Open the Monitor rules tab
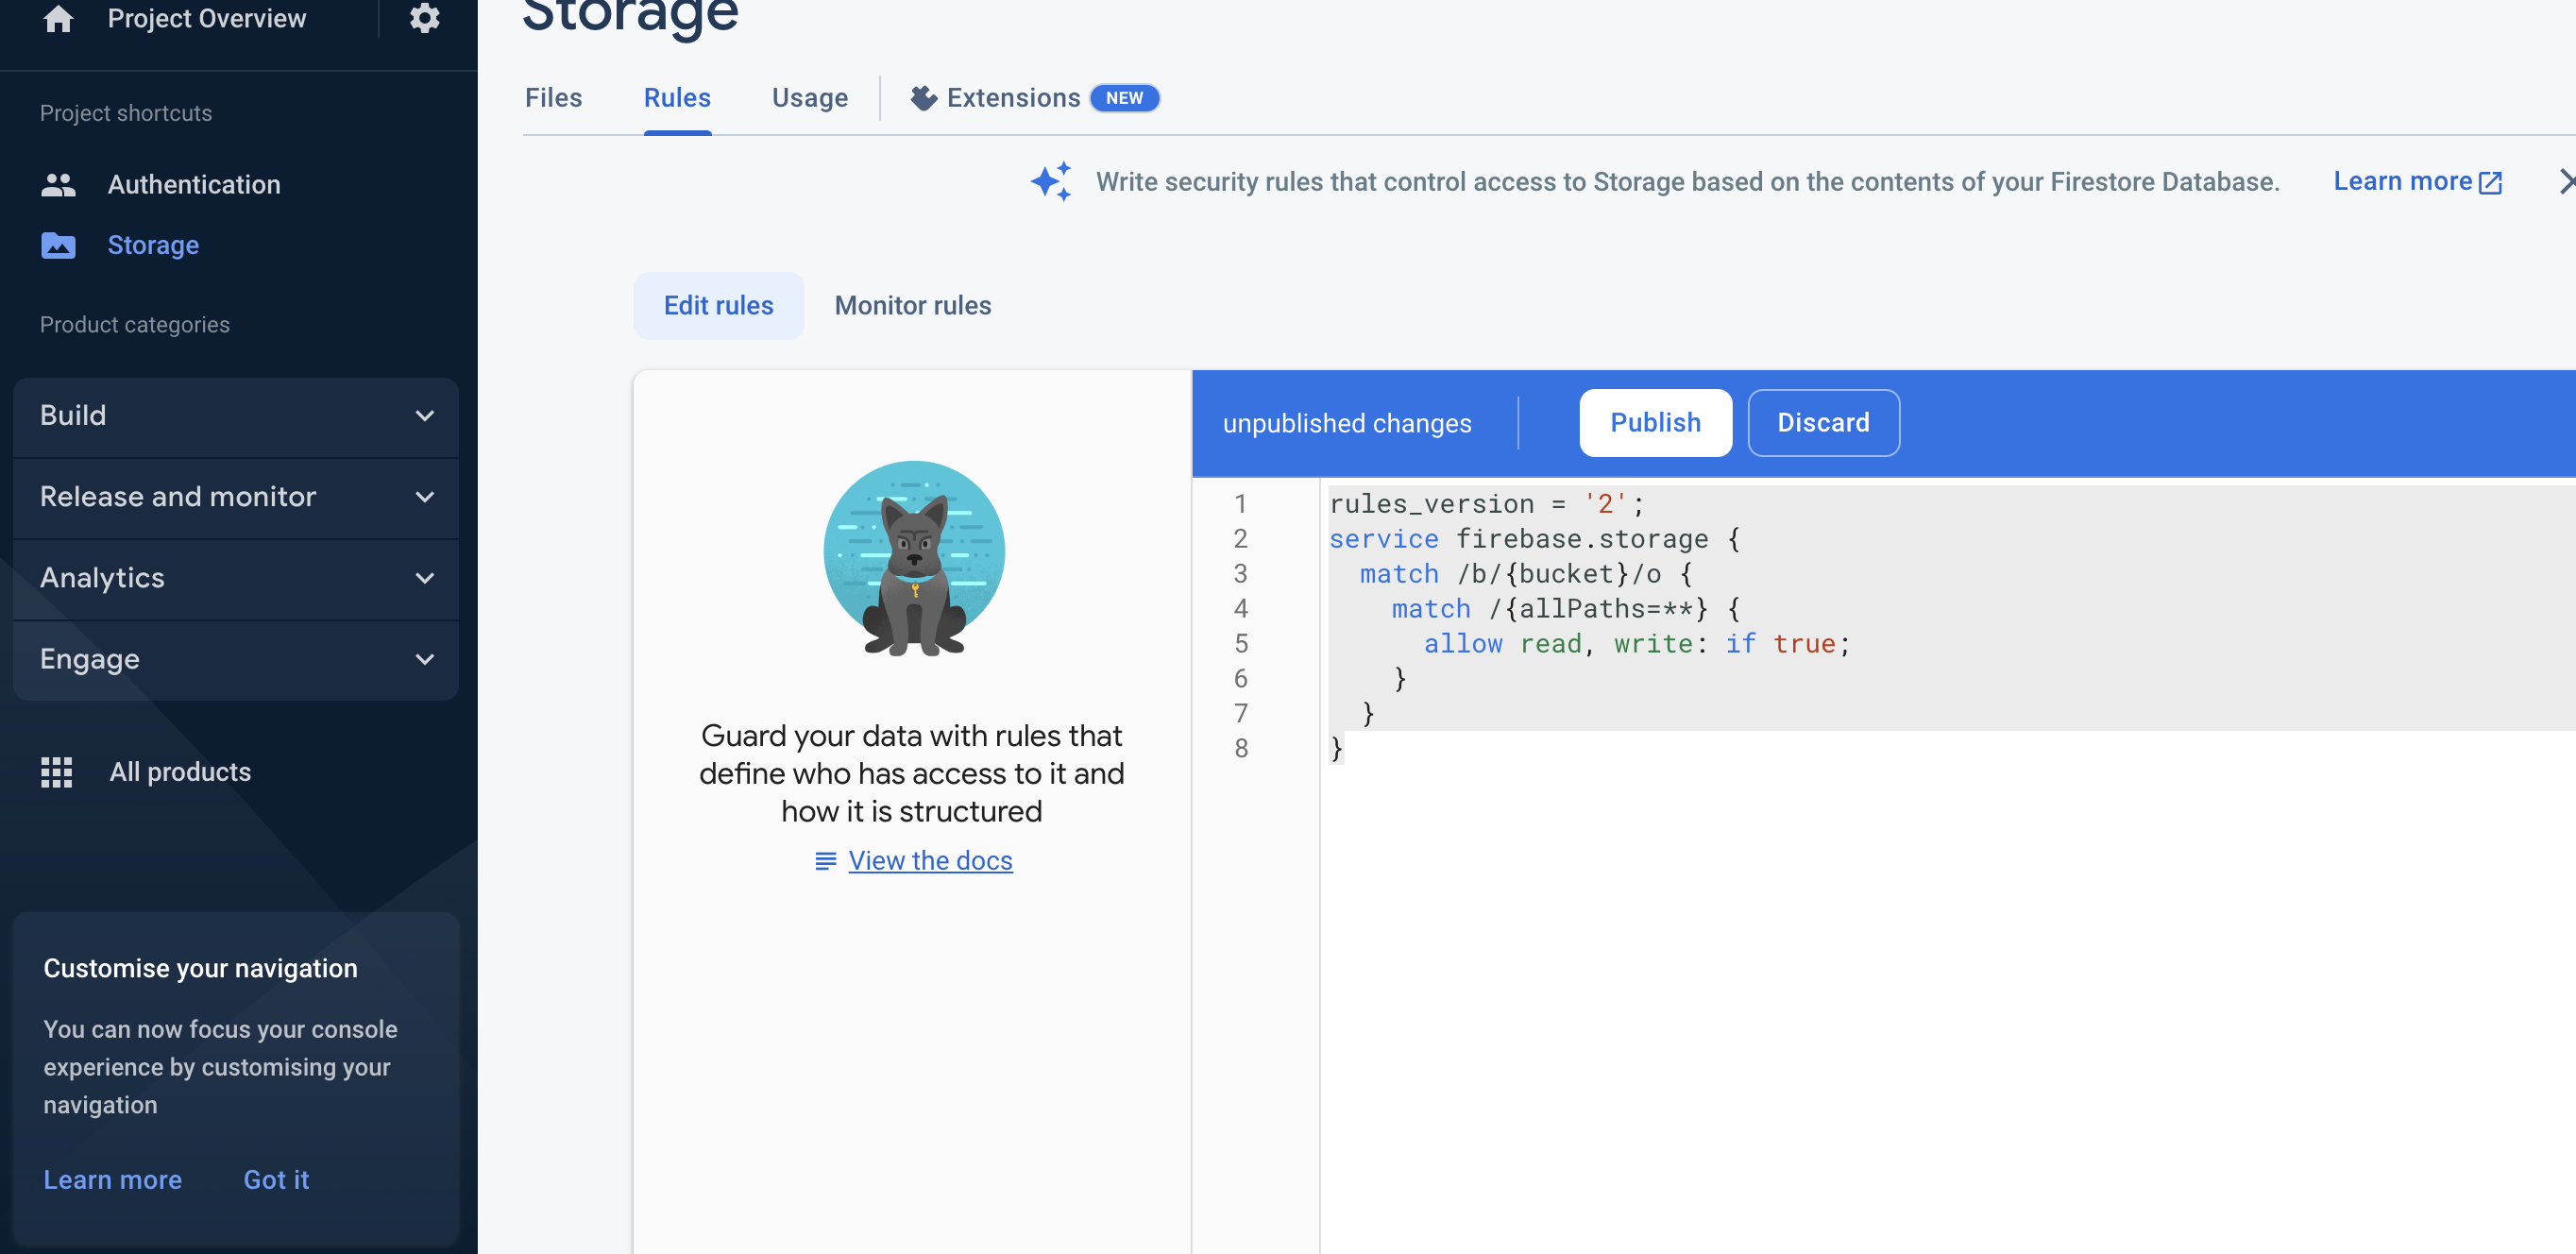The image size is (2576, 1254). (912, 306)
